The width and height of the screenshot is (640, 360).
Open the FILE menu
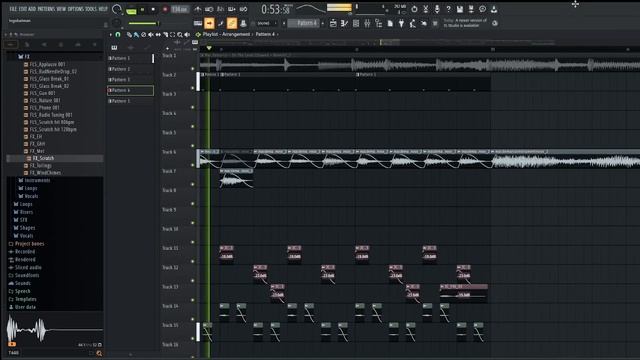13,9
